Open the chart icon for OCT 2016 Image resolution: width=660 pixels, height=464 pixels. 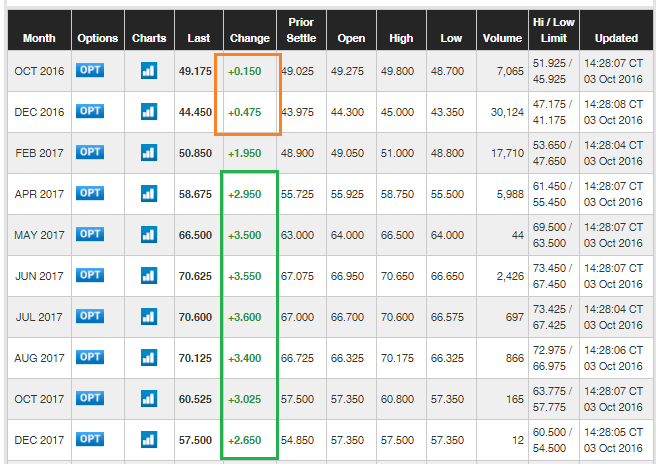(148, 71)
